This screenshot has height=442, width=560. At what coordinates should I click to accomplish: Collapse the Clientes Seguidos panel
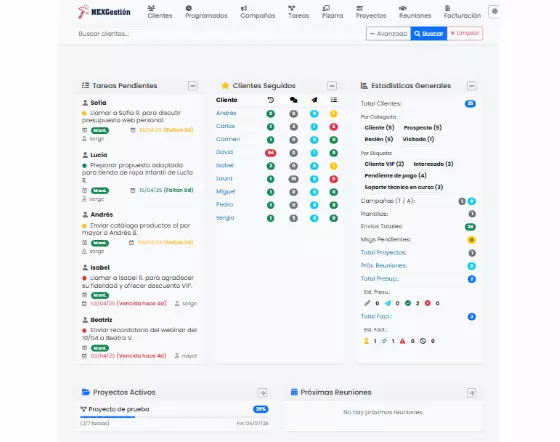[332, 86]
